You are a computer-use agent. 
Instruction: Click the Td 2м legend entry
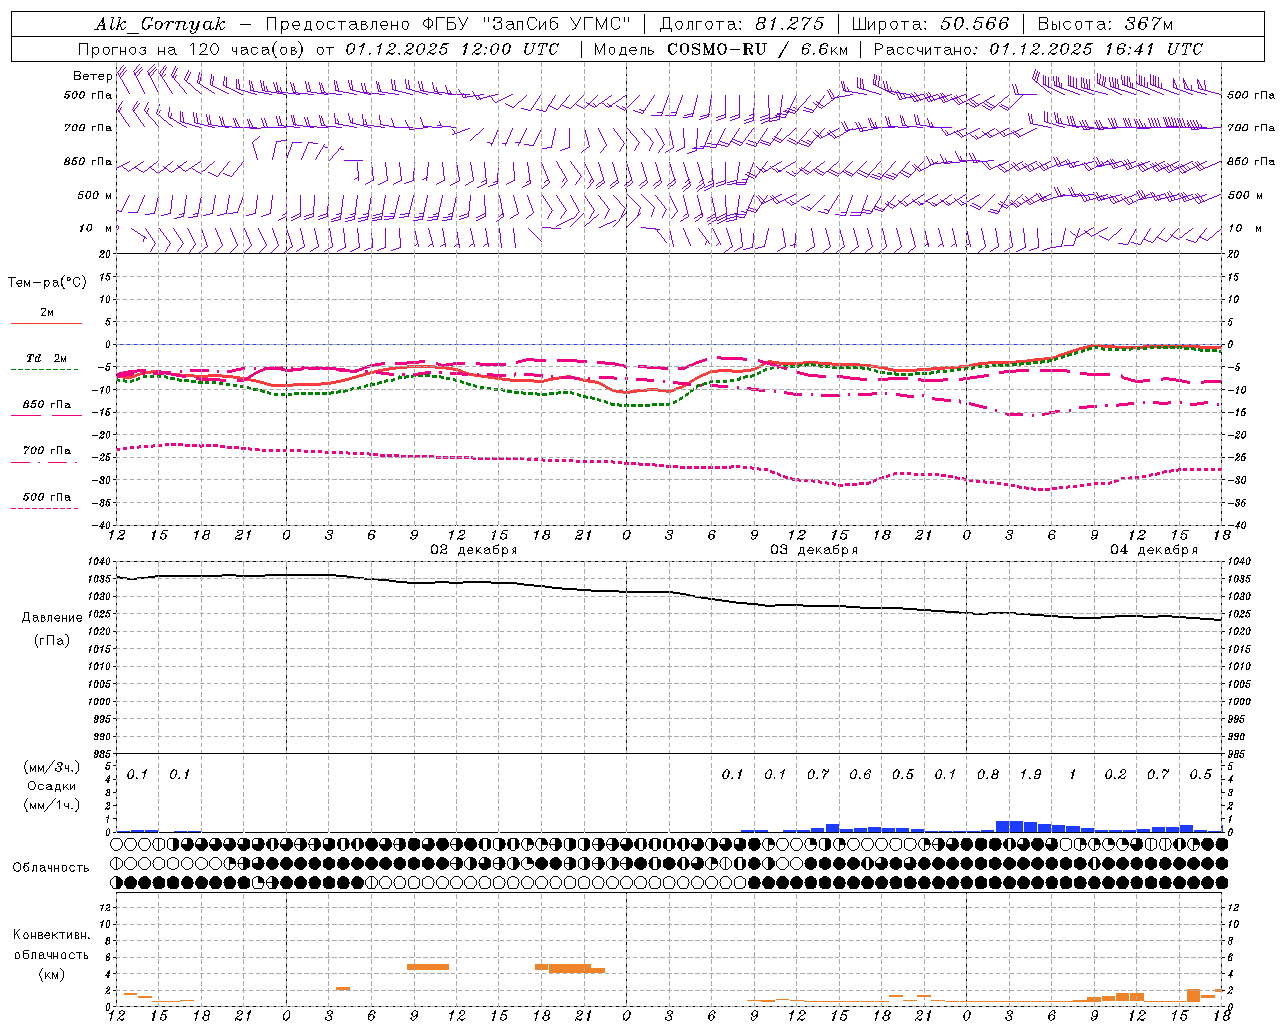coord(46,358)
